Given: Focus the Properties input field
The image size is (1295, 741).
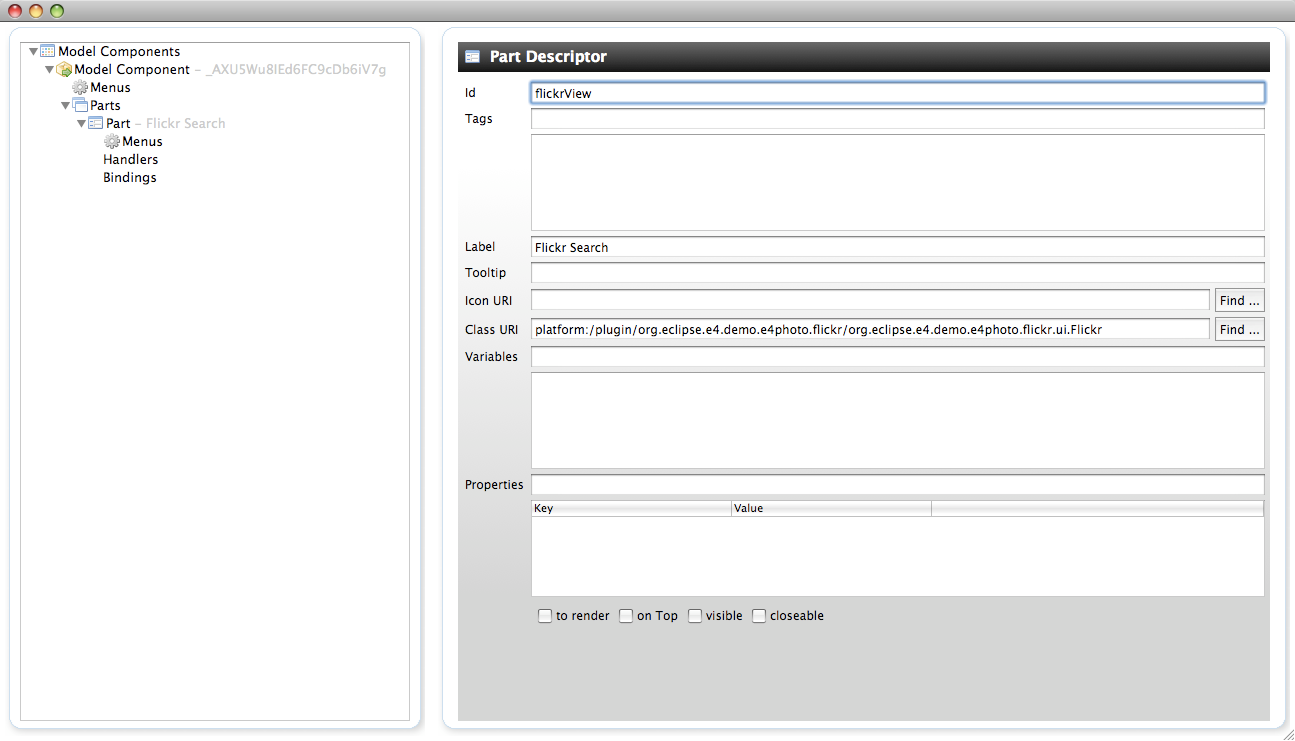Looking at the screenshot, I should click(898, 485).
